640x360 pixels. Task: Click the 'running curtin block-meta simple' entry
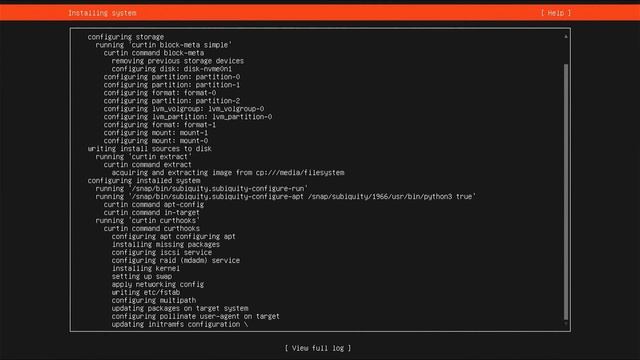164,45
